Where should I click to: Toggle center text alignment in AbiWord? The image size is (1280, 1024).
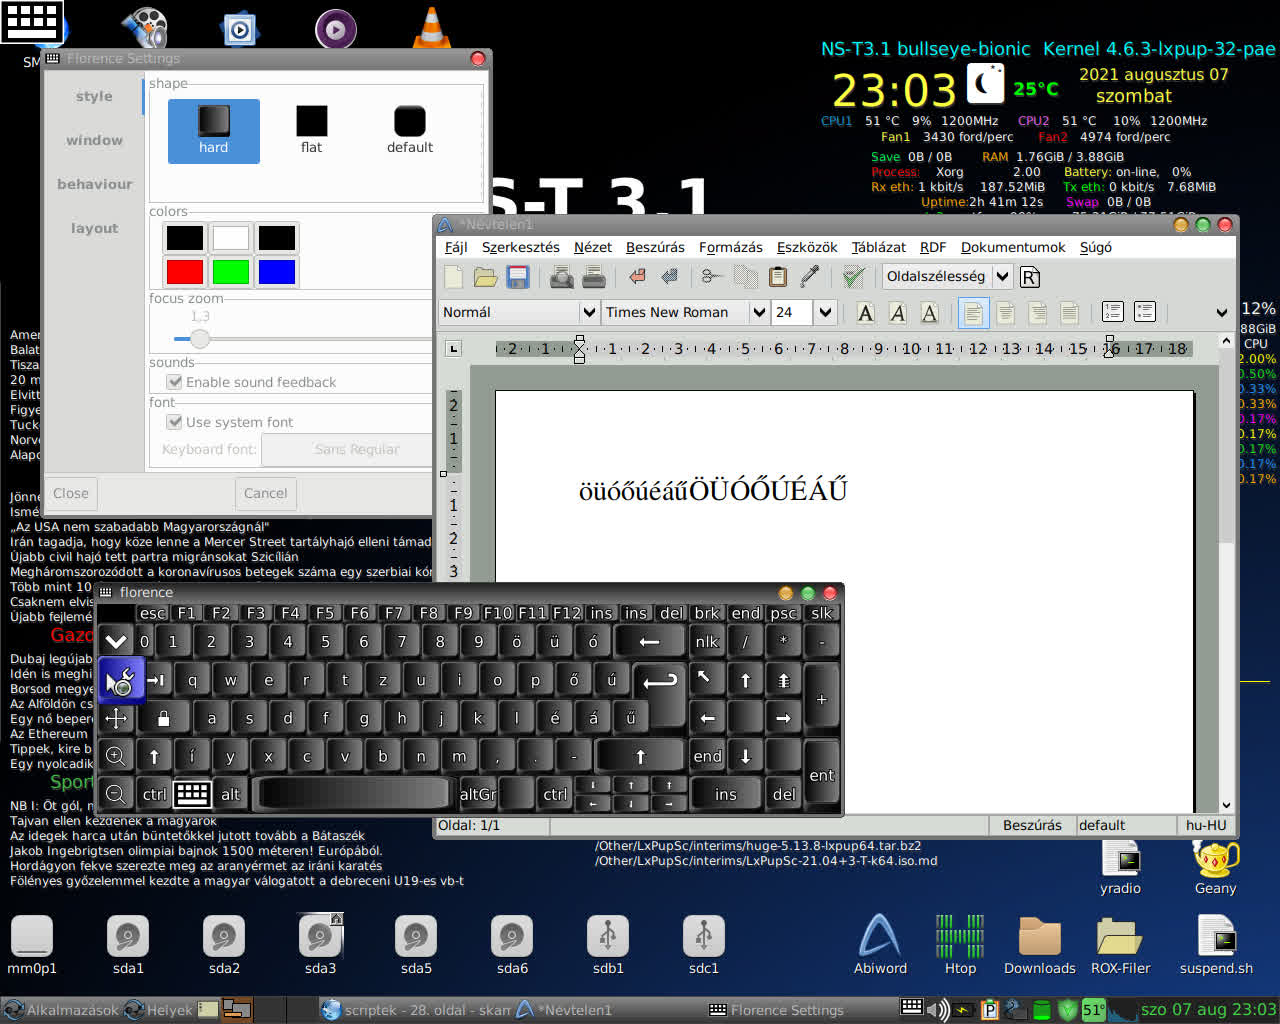(x=1006, y=313)
